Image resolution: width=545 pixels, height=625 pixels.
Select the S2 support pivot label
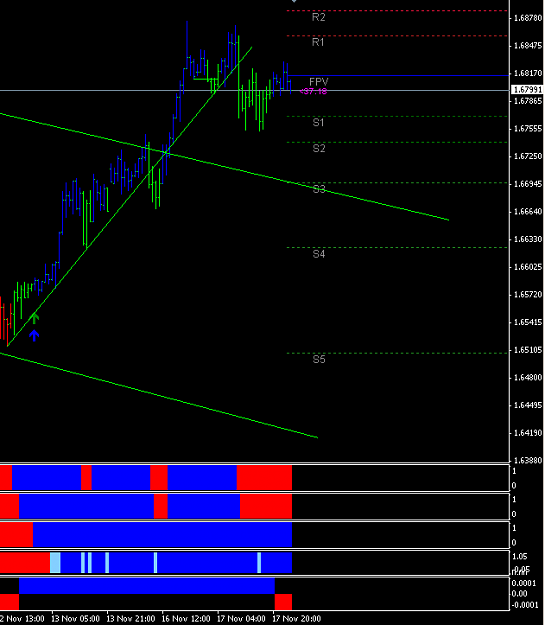pos(319,148)
